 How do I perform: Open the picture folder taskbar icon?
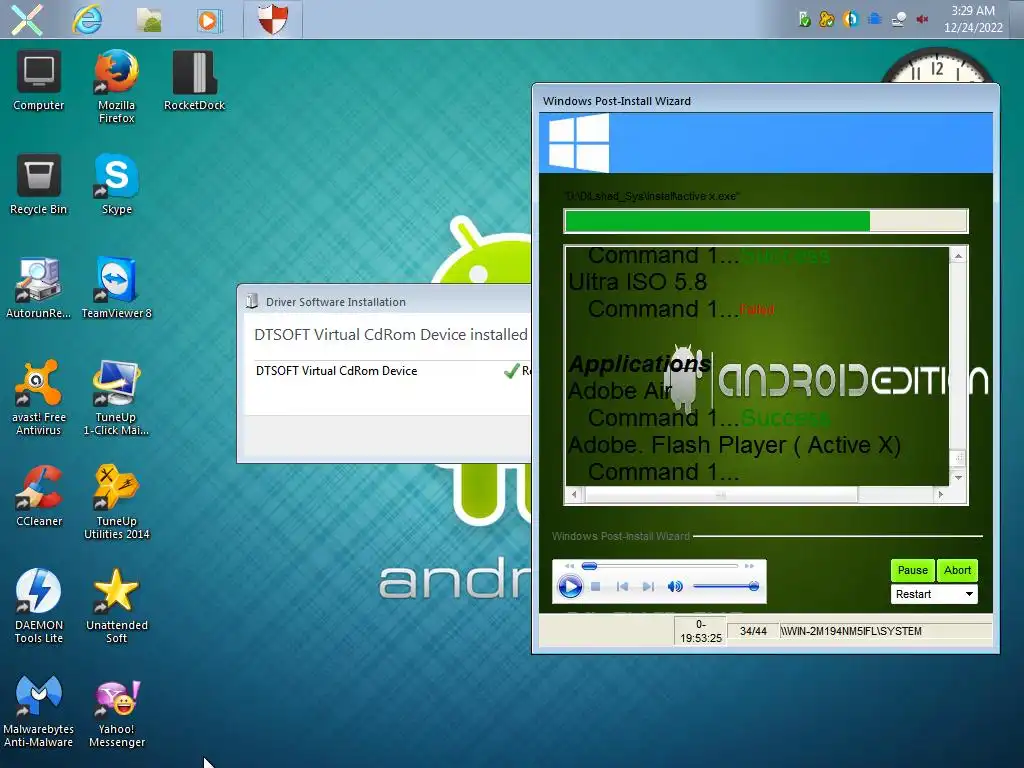pyautogui.click(x=149, y=20)
